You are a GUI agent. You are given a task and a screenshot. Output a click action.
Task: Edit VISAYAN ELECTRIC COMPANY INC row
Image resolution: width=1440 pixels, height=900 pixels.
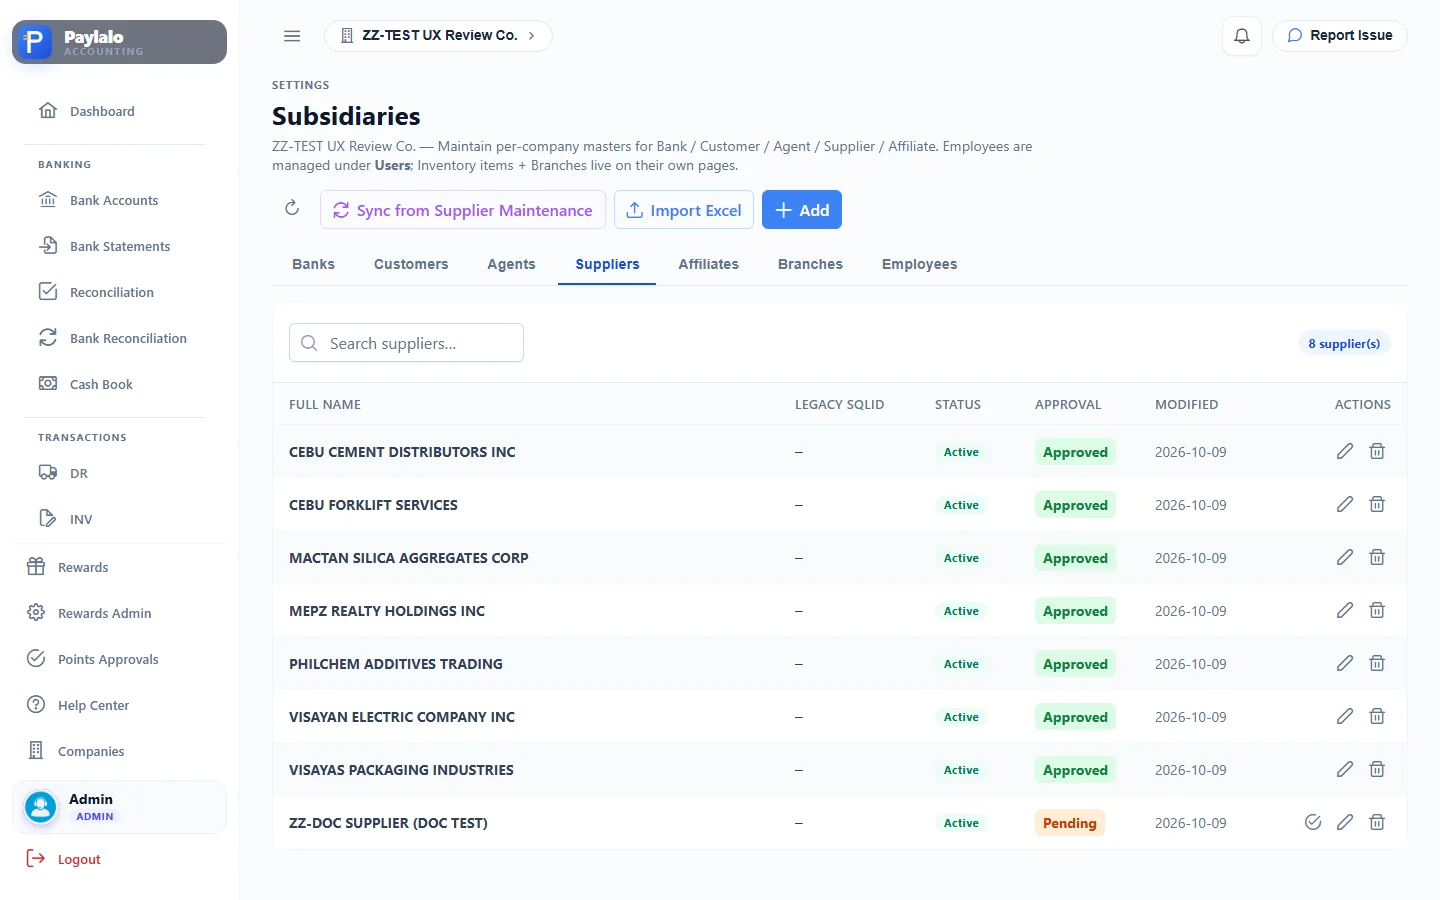click(x=1345, y=717)
